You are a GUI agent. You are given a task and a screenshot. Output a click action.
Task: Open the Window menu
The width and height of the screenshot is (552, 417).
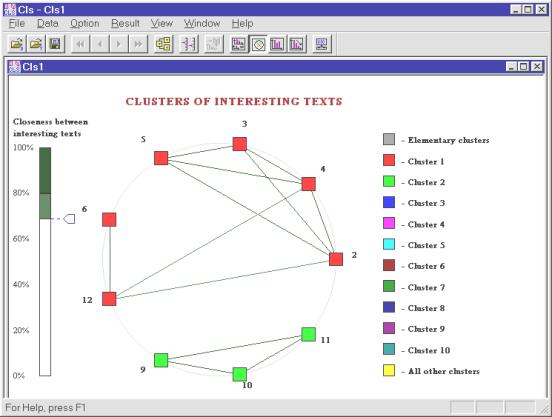pos(202,24)
